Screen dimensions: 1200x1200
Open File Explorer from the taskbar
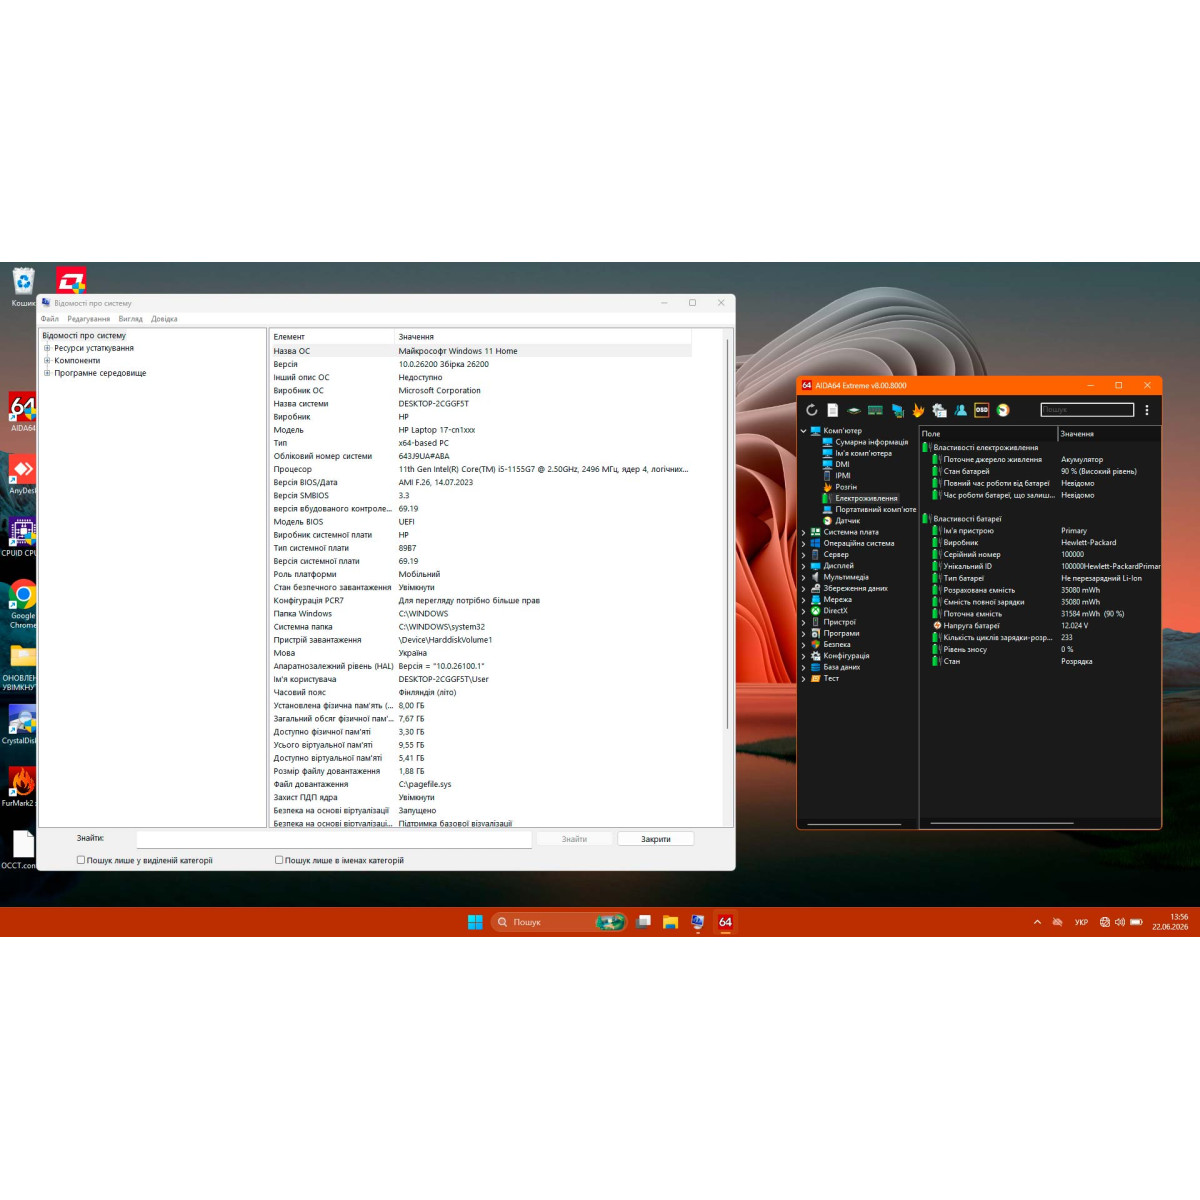(x=670, y=922)
